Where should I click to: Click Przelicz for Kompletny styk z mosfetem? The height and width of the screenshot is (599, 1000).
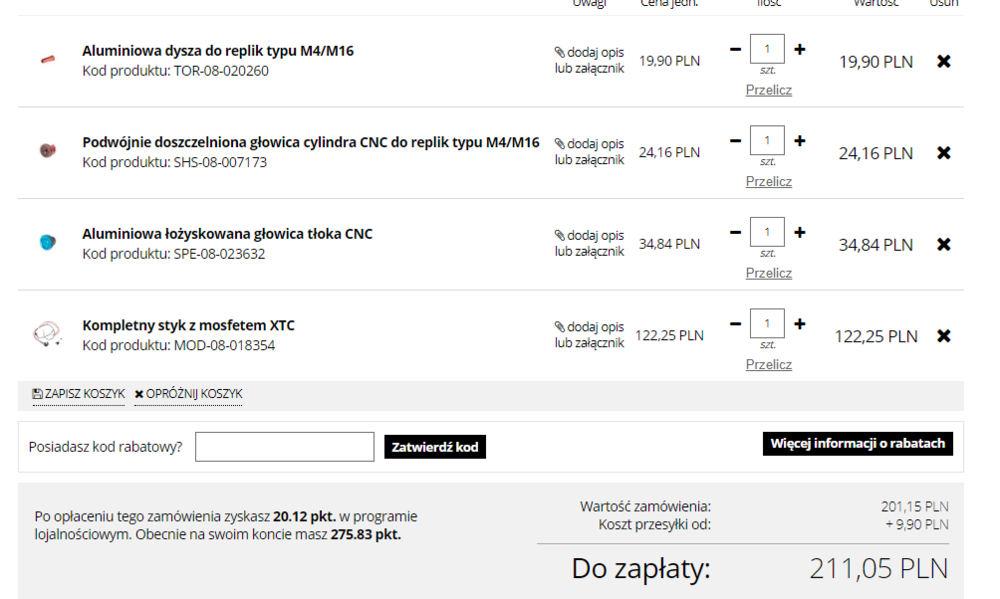(x=768, y=364)
